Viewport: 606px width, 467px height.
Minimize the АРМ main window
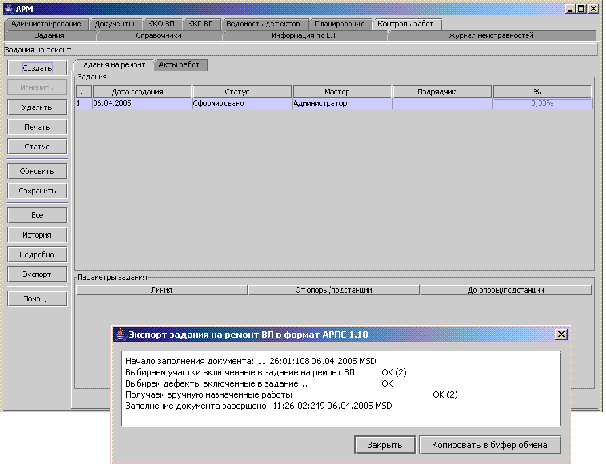tap(570, 9)
